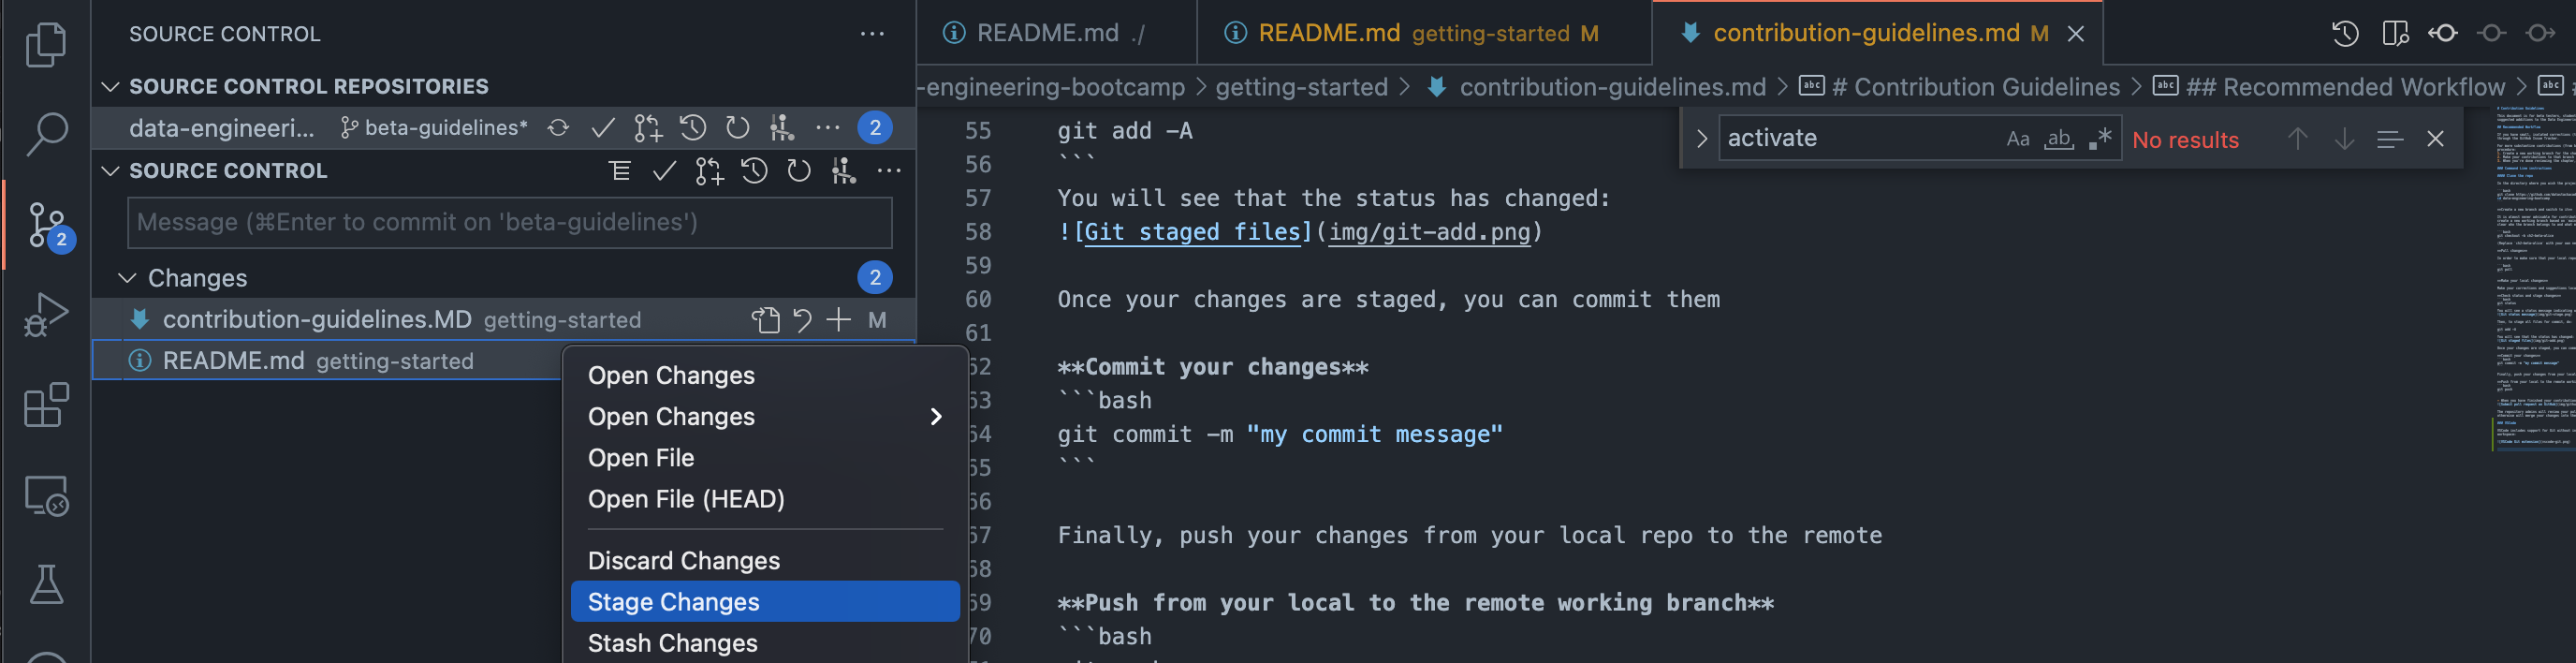
Task: Collapse the Source Control Repositories section
Action: [110, 87]
